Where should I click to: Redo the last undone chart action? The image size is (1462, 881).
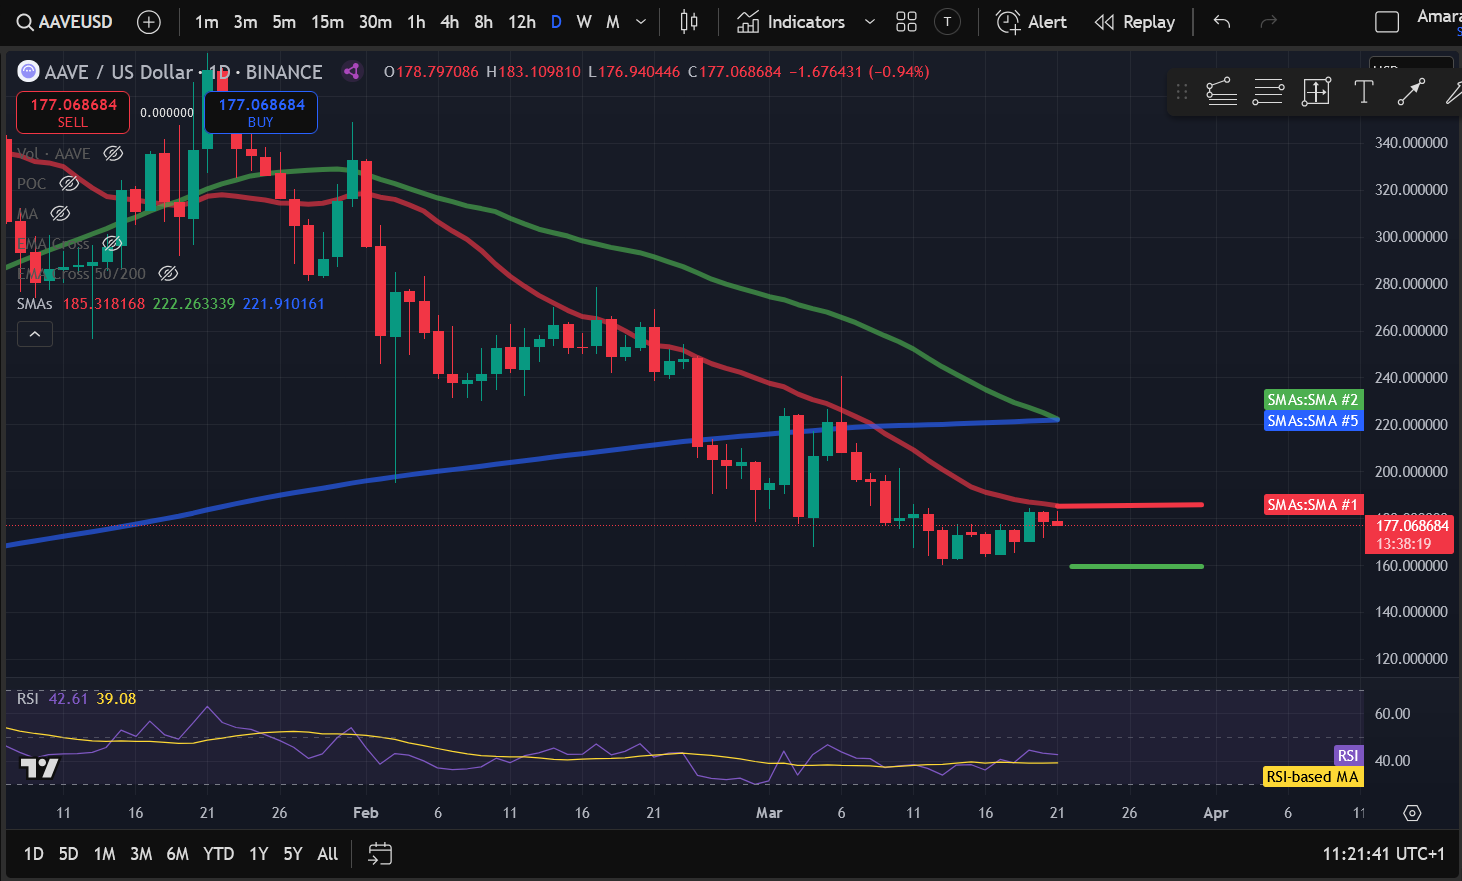pyautogui.click(x=1268, y=22)
